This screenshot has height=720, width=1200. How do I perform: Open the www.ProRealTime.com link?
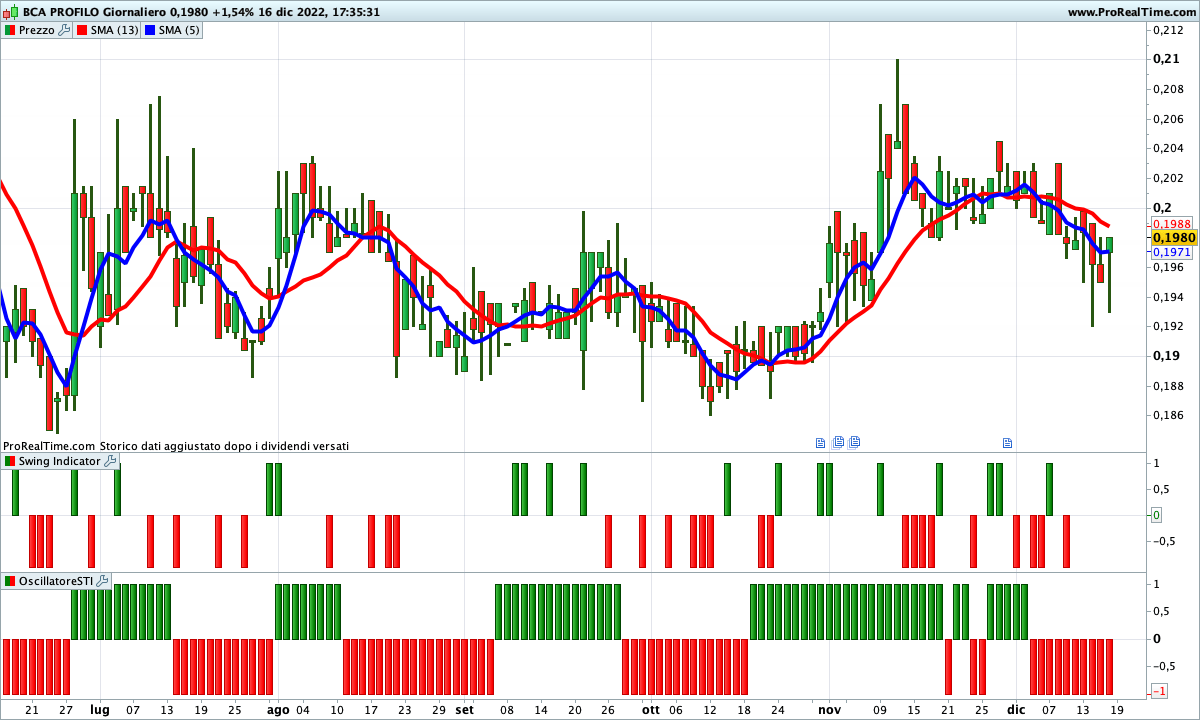(1131, 12)
